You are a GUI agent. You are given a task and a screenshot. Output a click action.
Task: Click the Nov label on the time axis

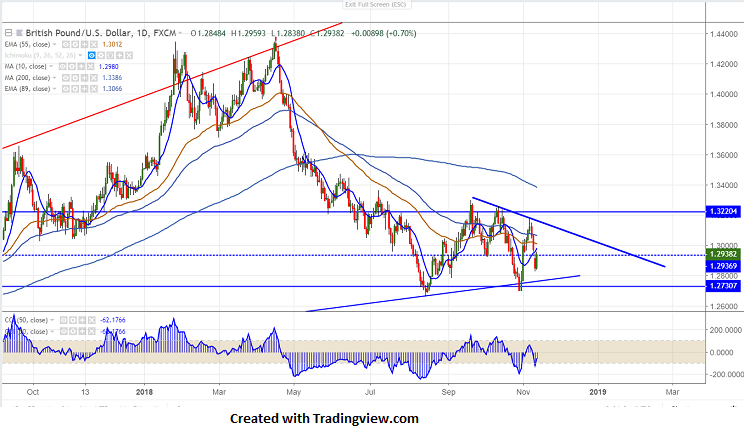(523, 392)
